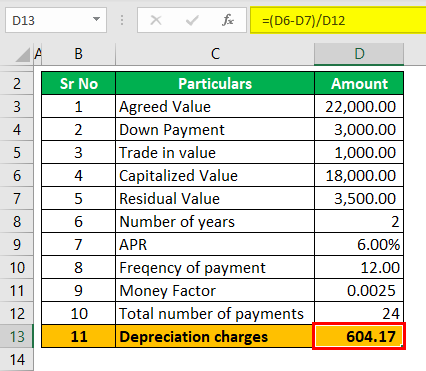Viewport: 426px width, 371px height.
Task: Select row 9 header
Action: (x=17, y=245)
